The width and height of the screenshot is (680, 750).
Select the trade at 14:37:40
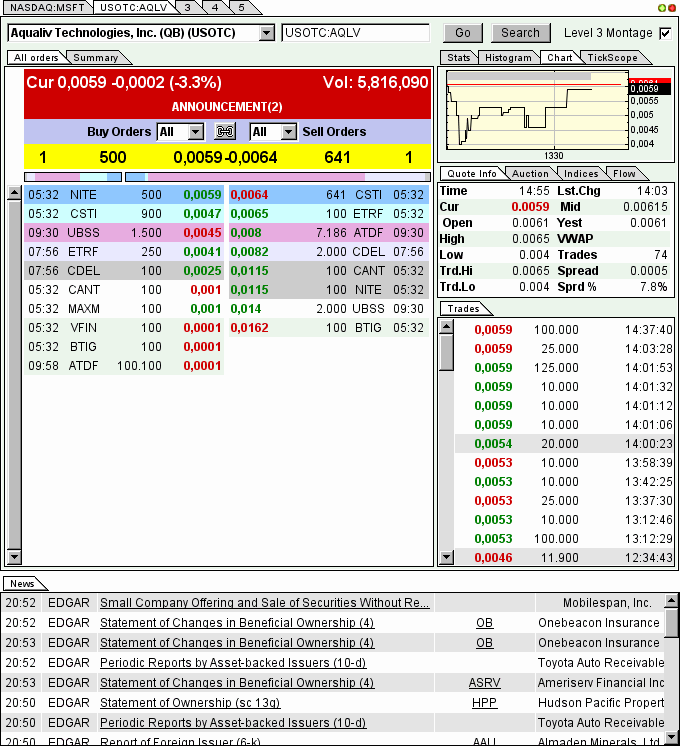[x=564, y=330]
